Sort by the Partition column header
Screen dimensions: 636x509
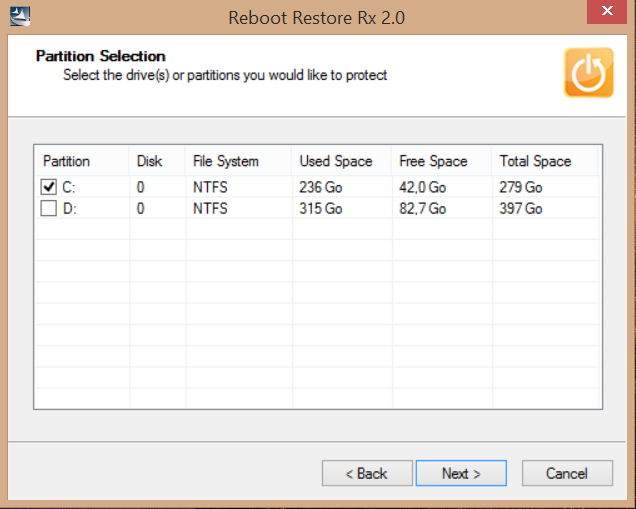pos(82,161)
